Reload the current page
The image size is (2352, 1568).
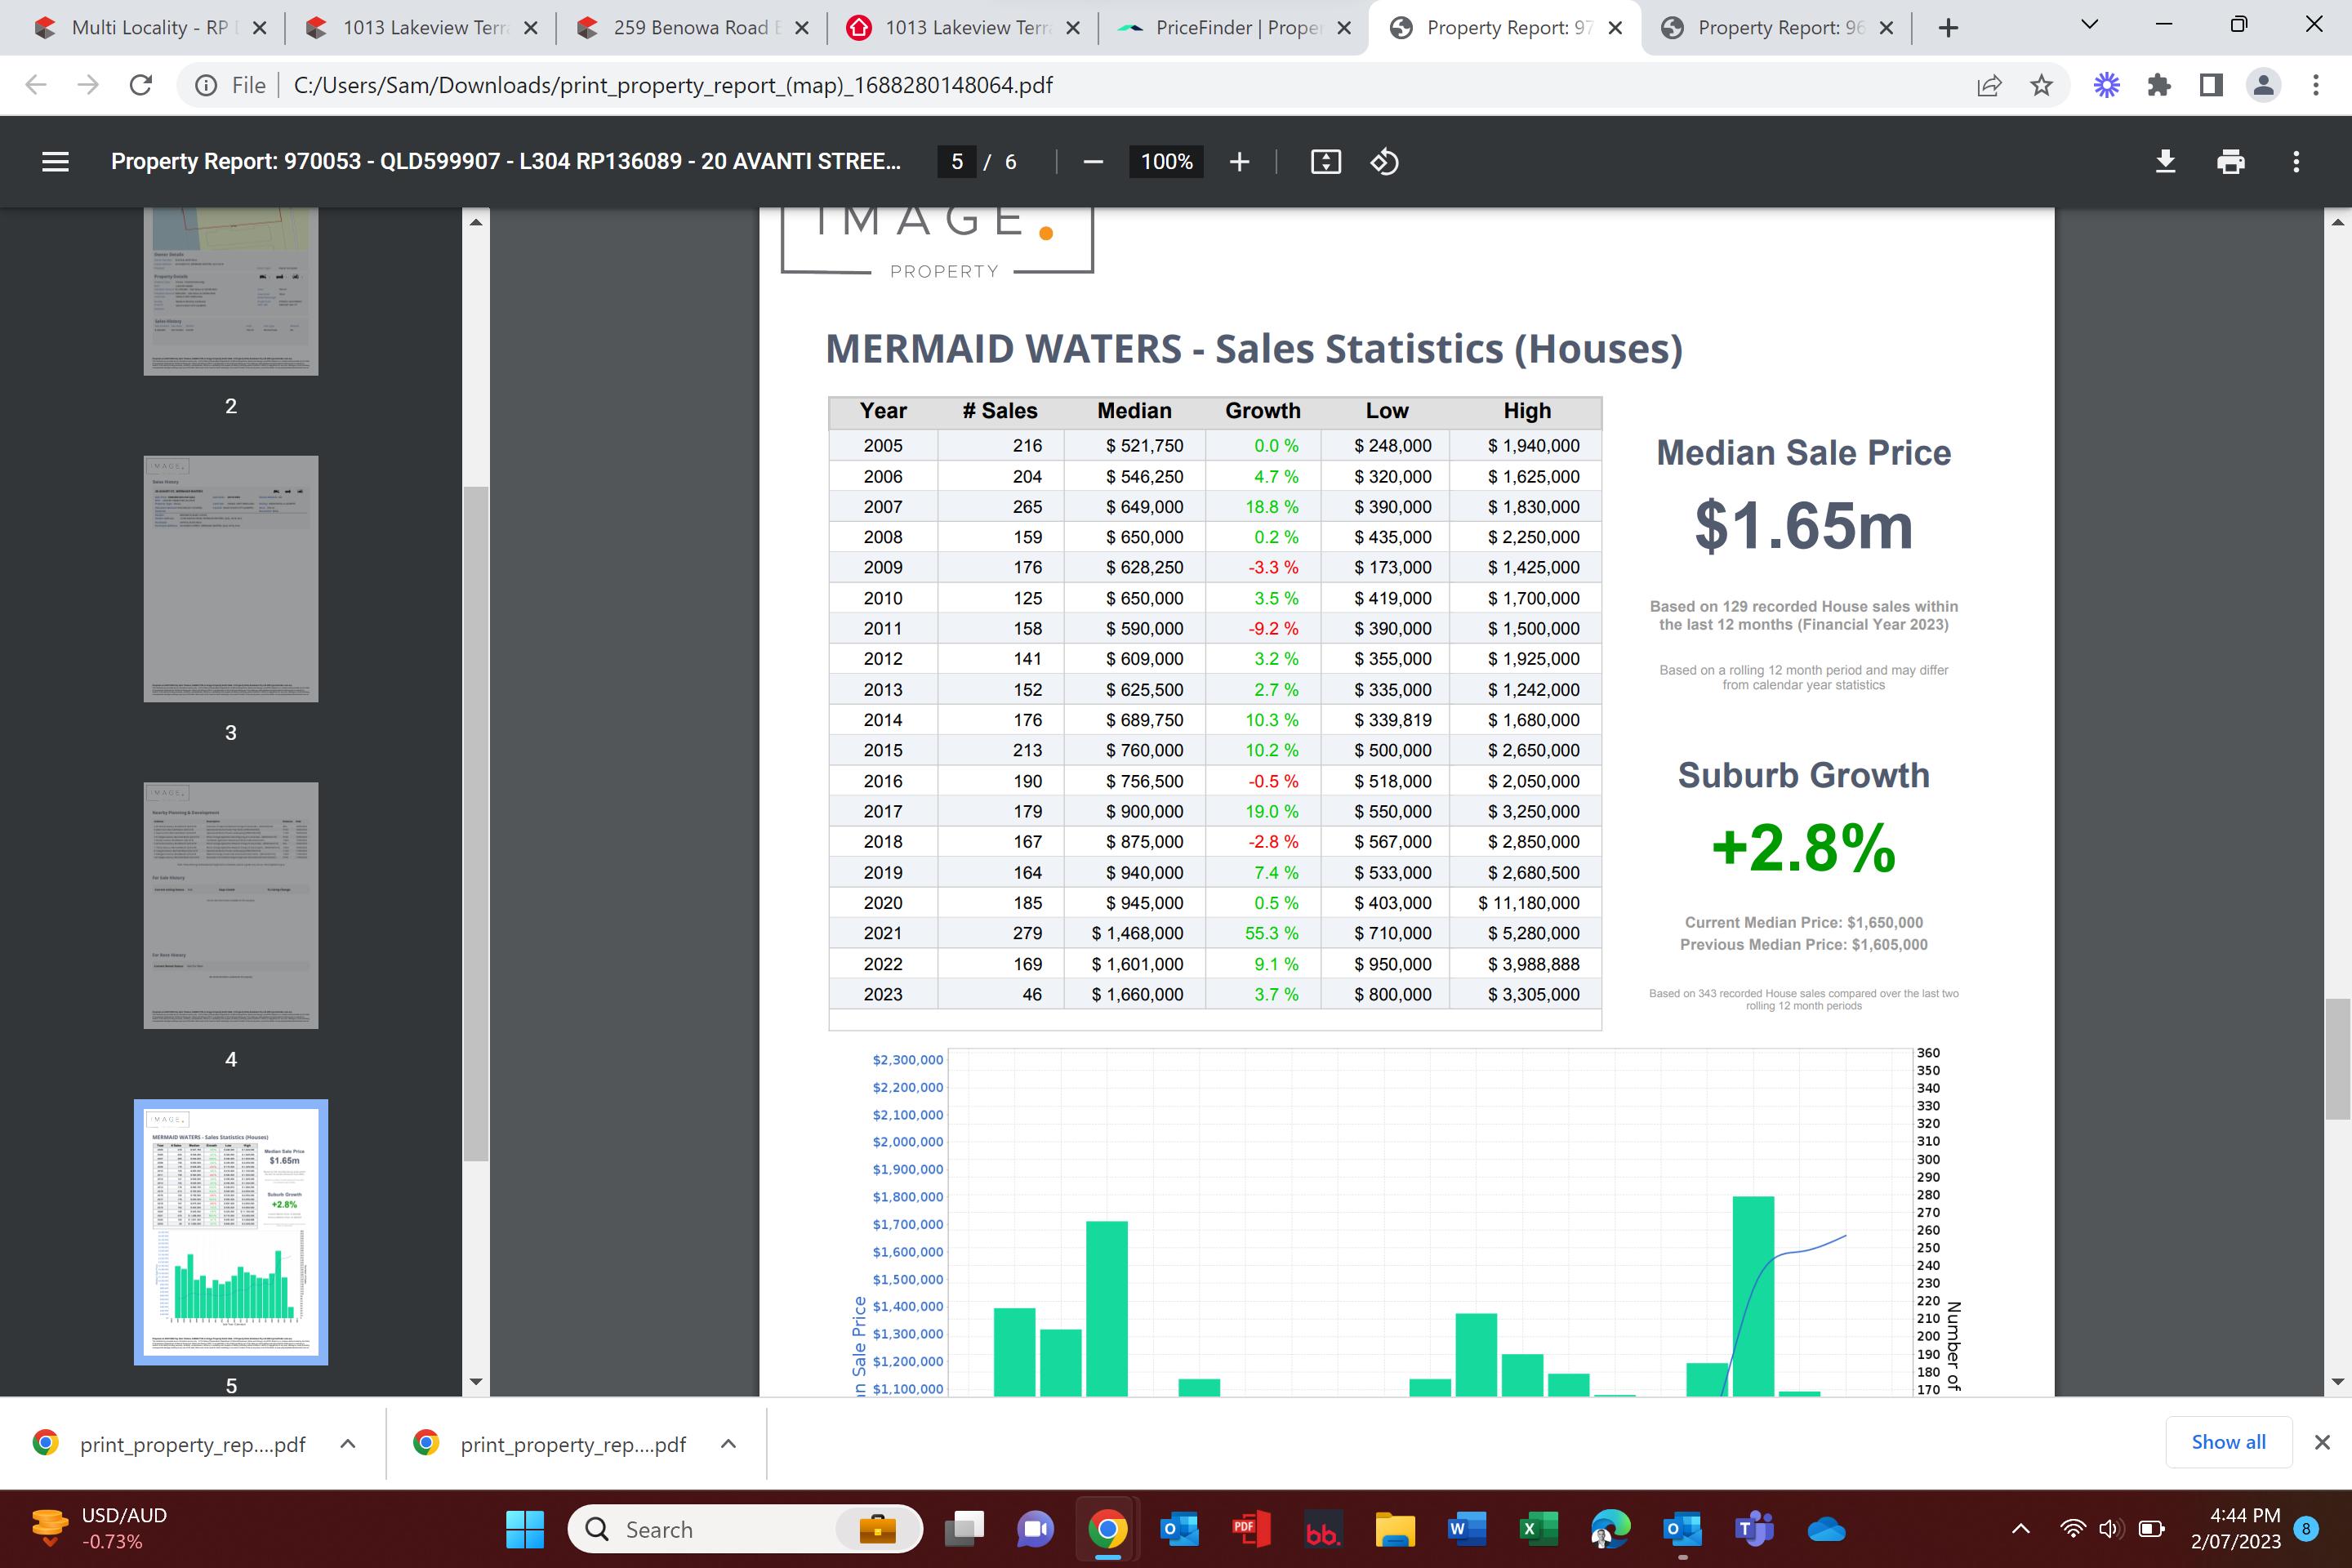(141, 85)
